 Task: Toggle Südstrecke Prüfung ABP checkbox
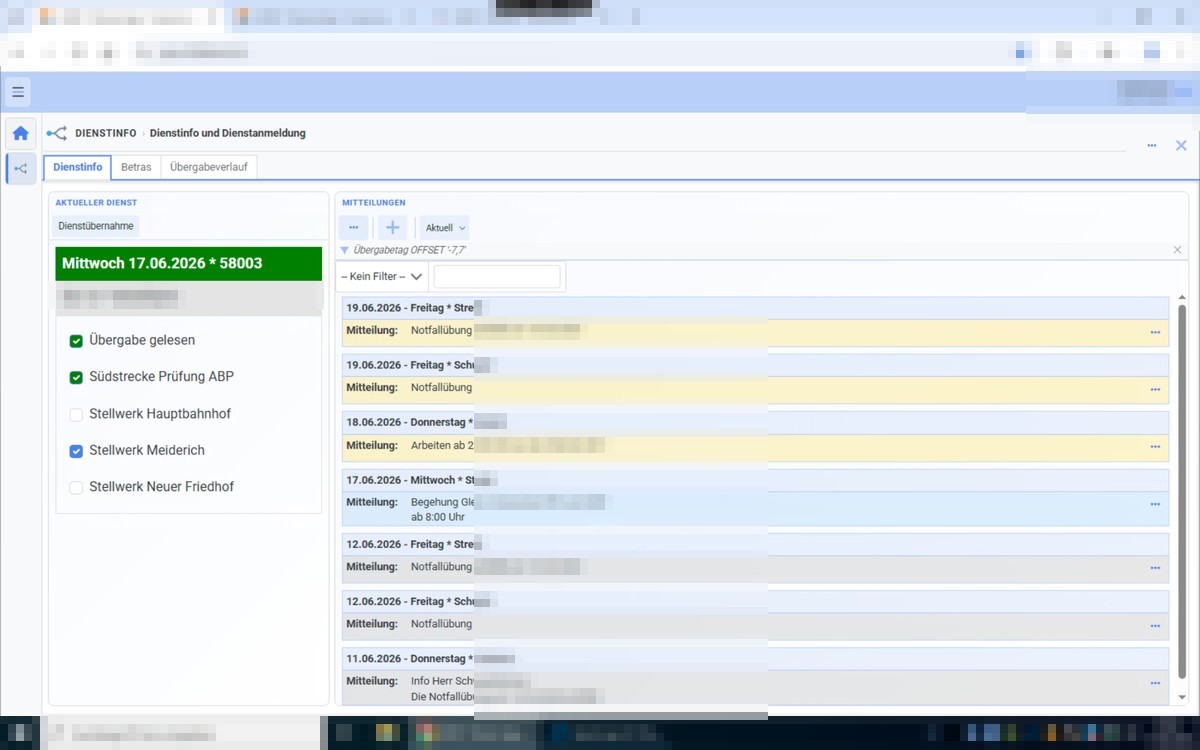tap(76, 377)
